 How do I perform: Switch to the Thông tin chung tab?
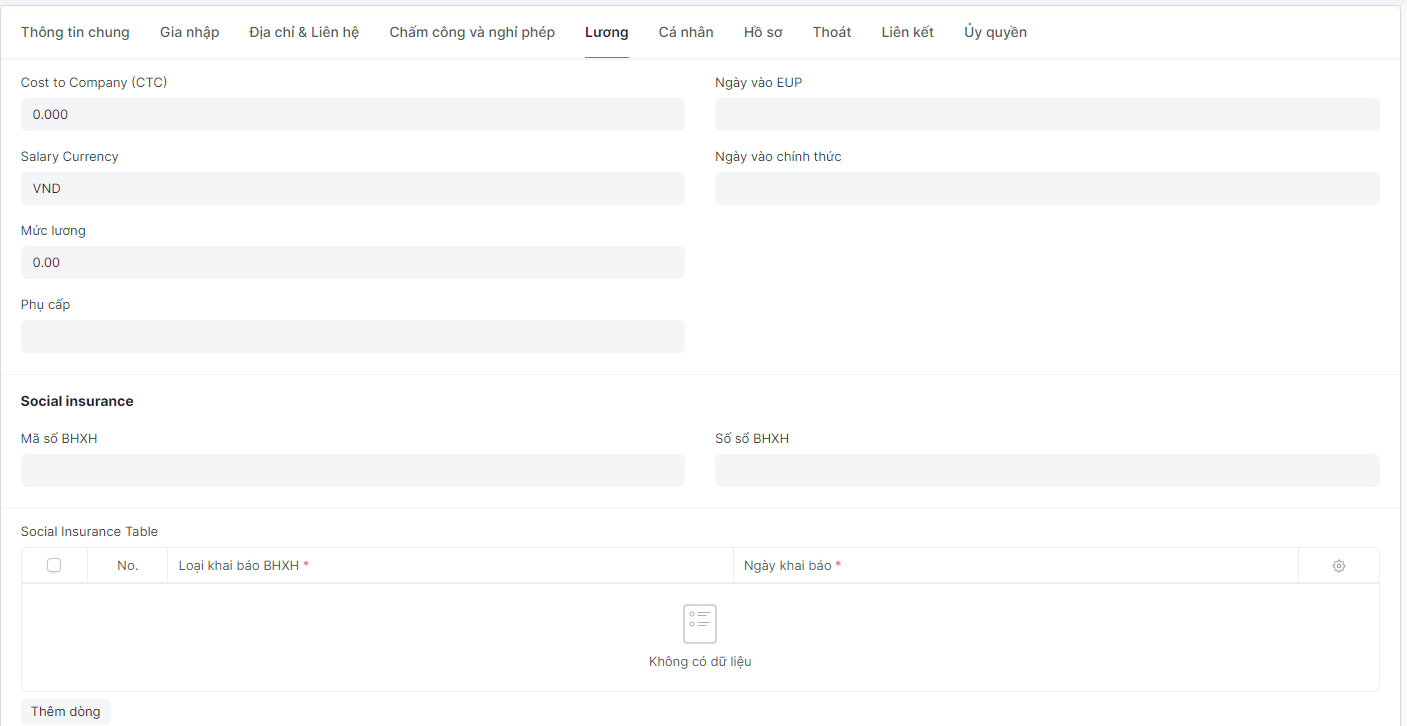[x=75, y=32]
